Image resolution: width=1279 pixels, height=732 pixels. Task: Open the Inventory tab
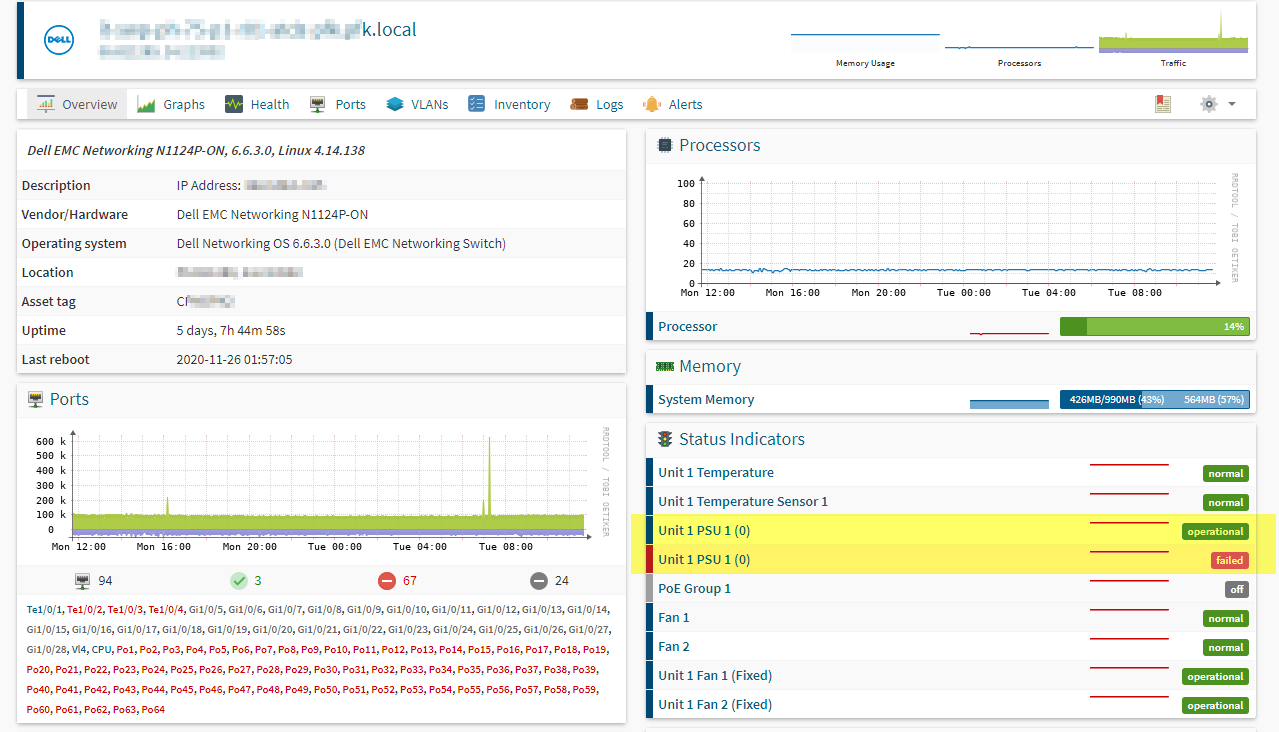[509, 104]
